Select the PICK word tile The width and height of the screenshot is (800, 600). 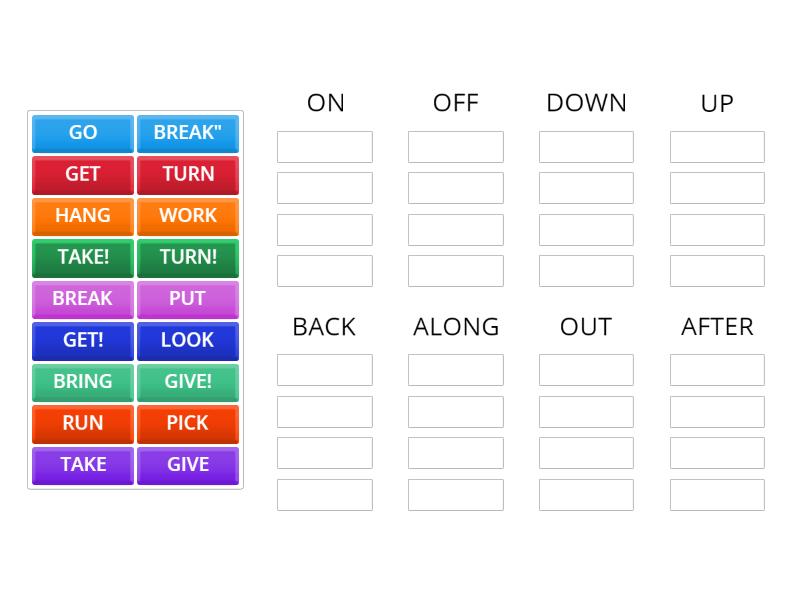pyautogui.click(x=187, y=423)
